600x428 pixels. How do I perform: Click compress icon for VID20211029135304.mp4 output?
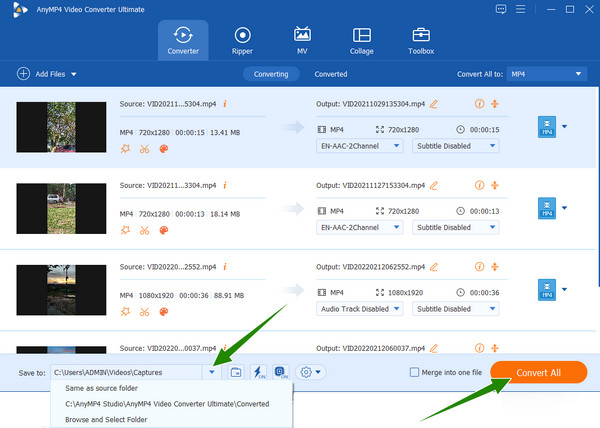point(495,104)
